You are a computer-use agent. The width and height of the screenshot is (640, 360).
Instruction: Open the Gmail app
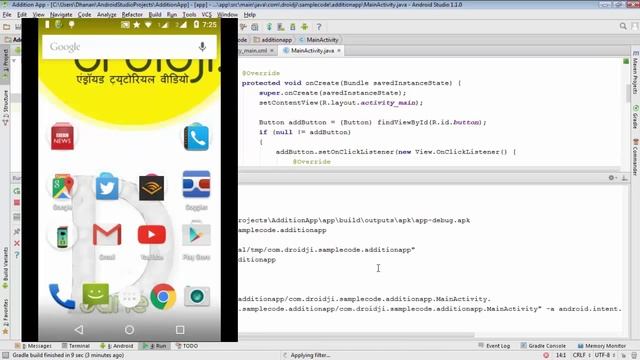[107, 234]
